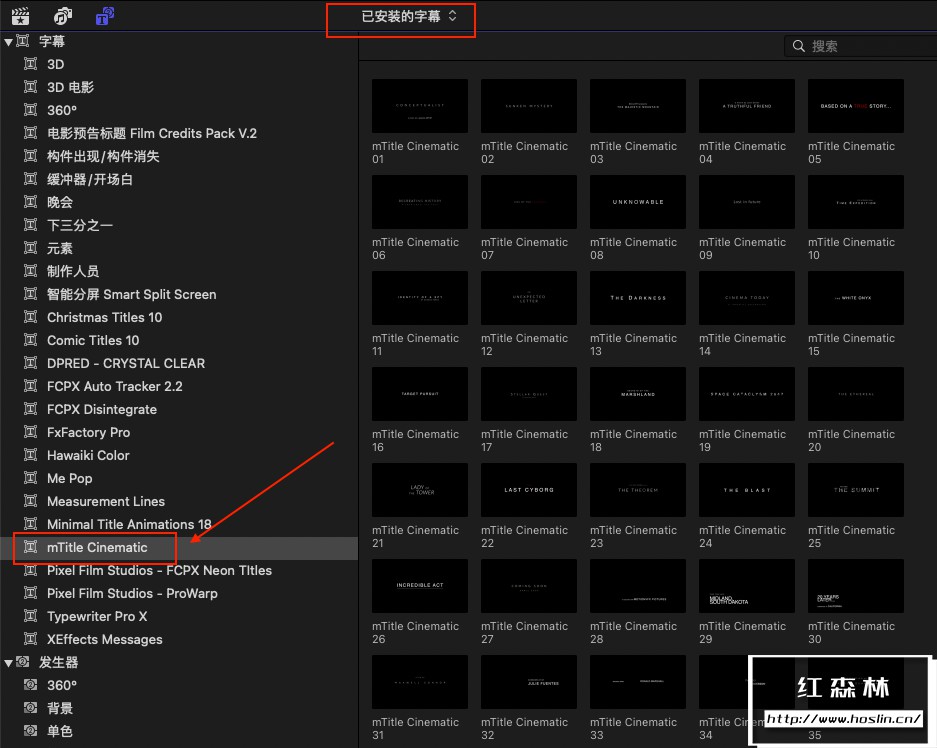Select FCPX Auto Tracker 2.2 category
The image size is (937, 748).
[115, 387]
